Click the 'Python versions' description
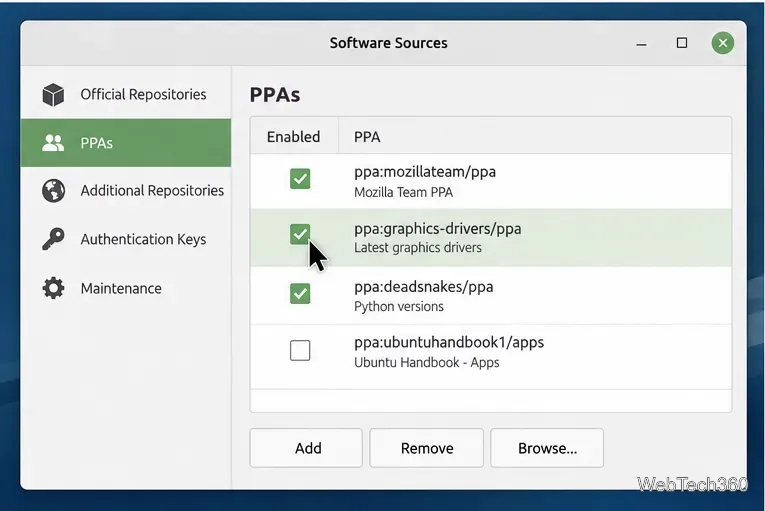The image size is (765, 511). pos(399,307)
